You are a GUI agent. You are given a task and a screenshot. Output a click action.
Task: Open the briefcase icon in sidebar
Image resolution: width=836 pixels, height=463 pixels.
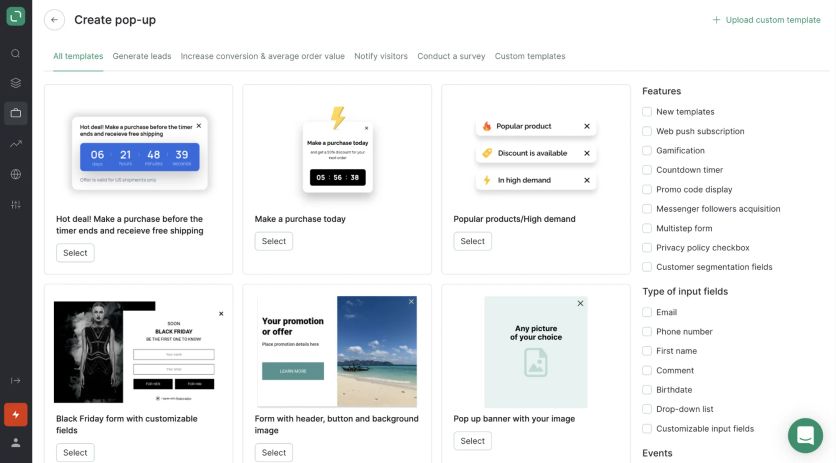click(x=15, y=113)
